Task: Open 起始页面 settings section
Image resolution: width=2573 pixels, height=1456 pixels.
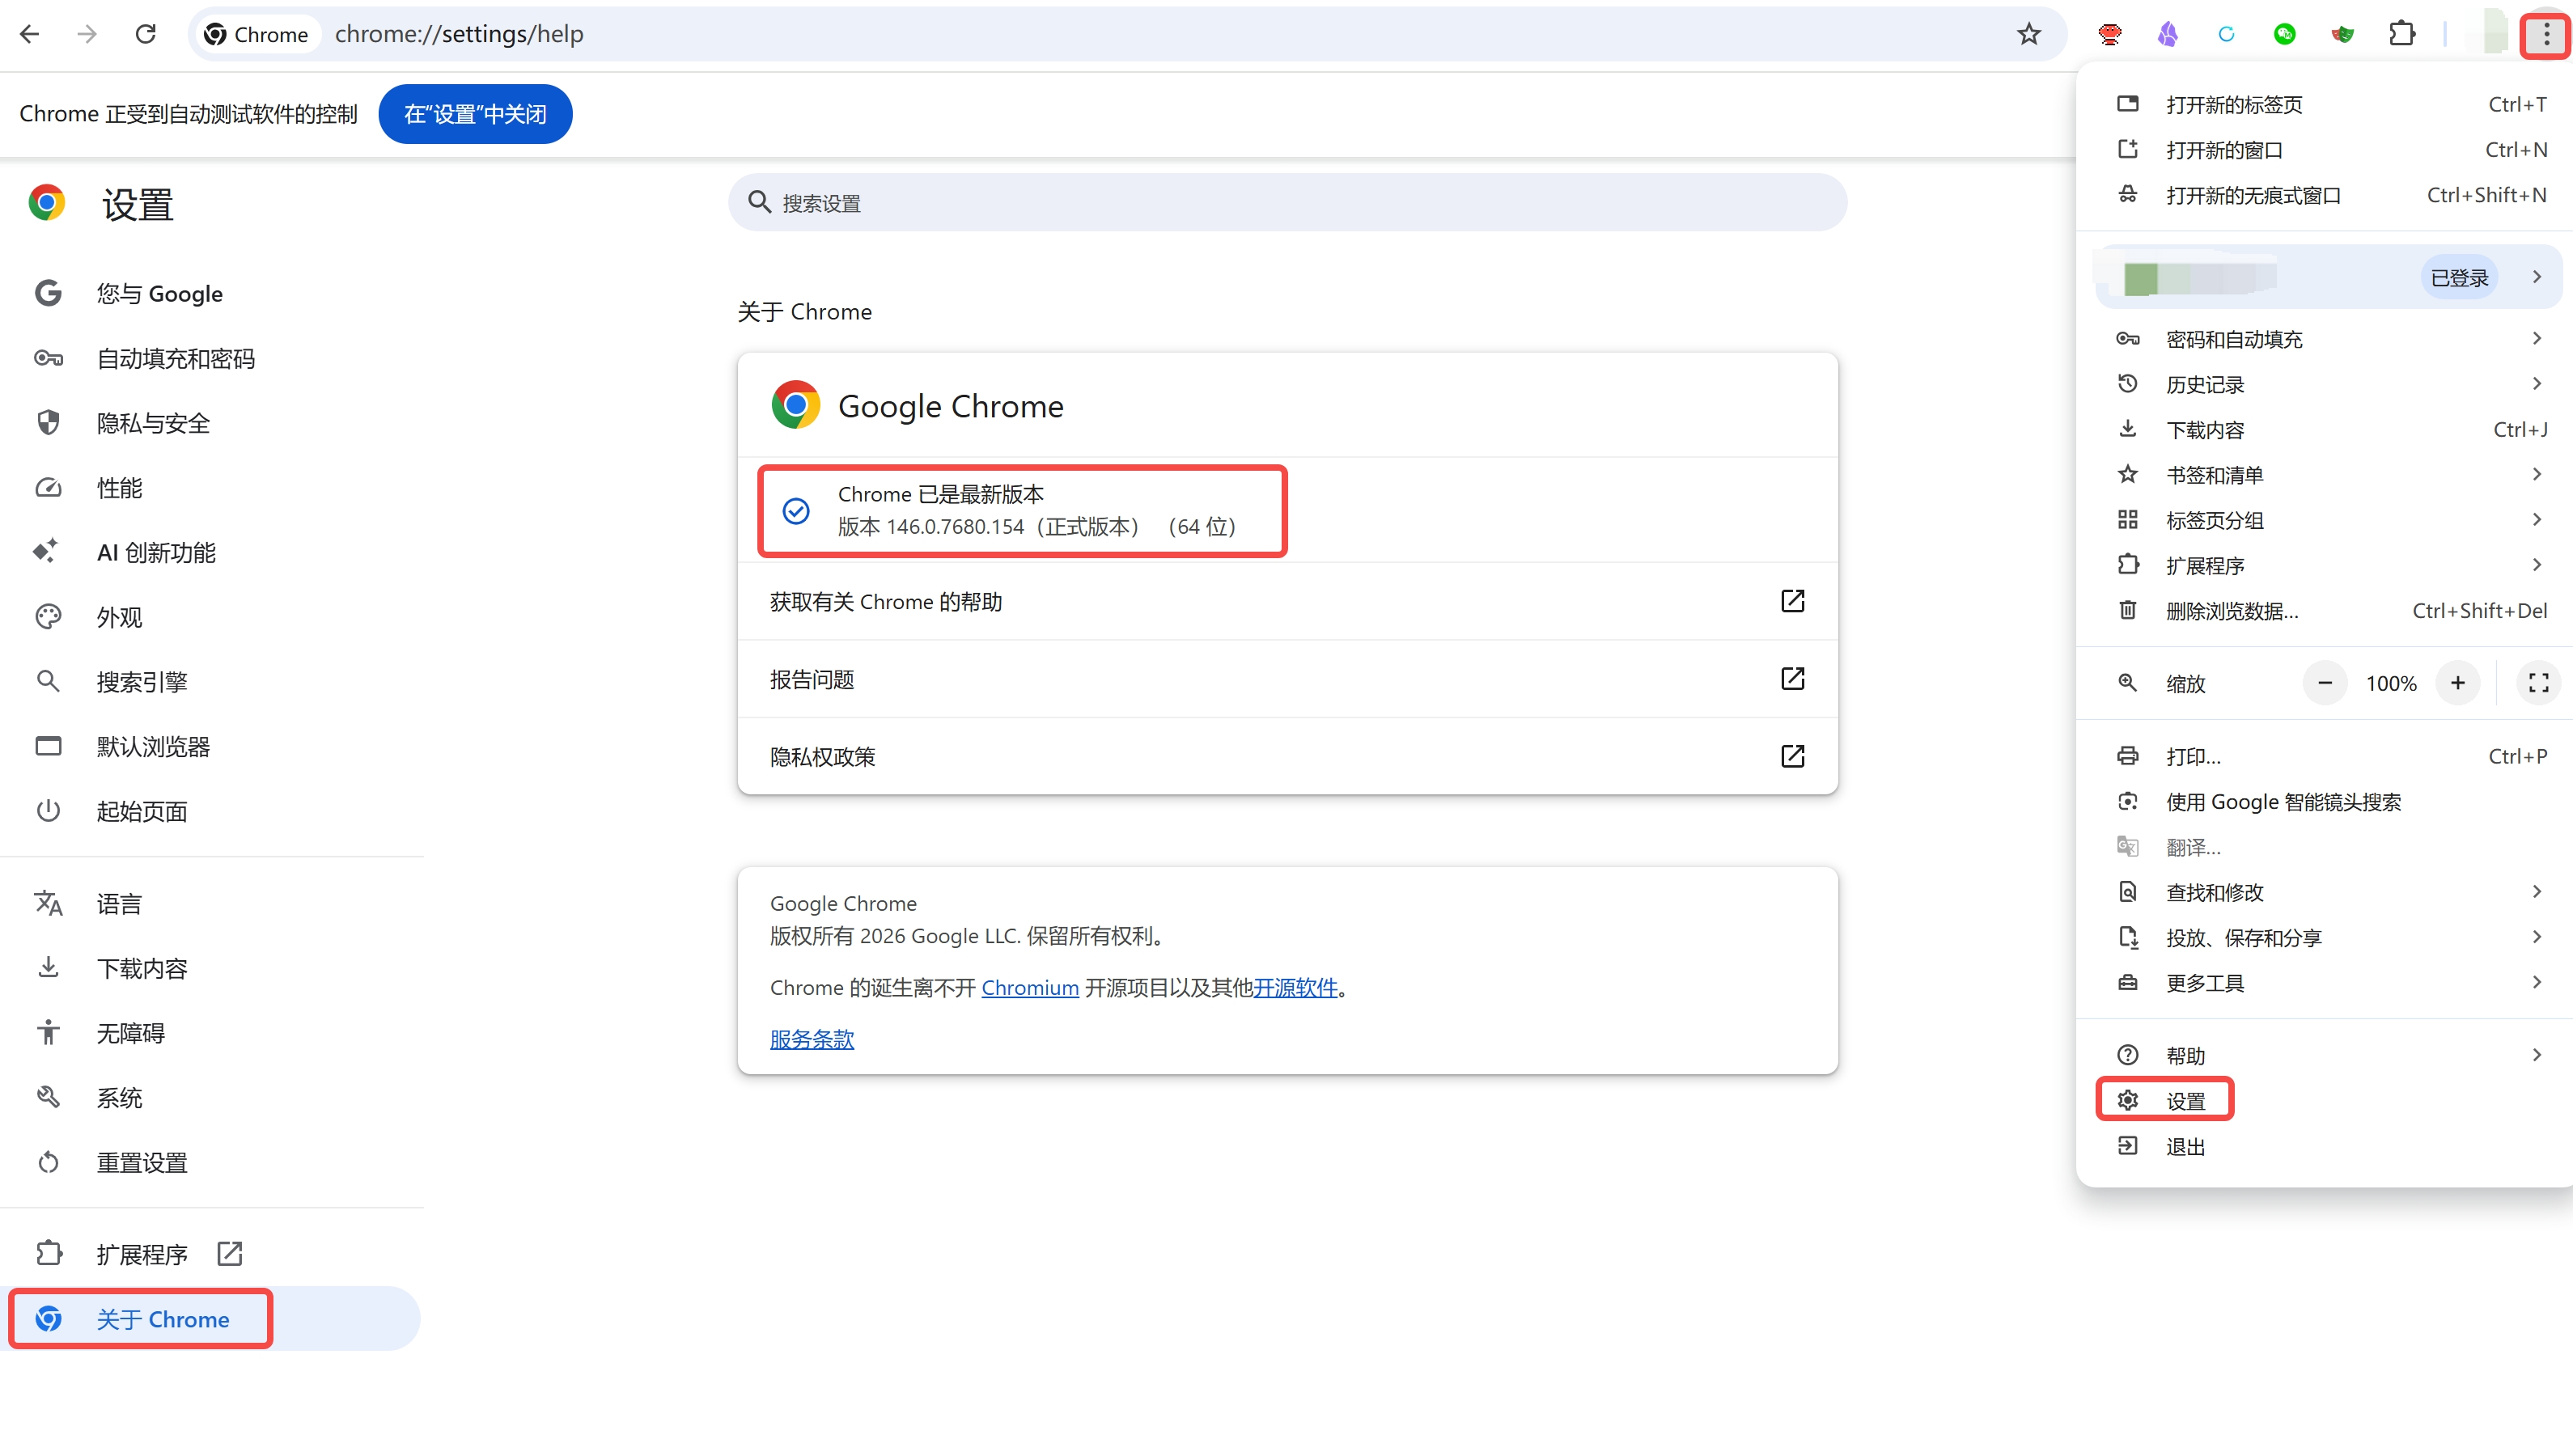Action: coord(212,811)
